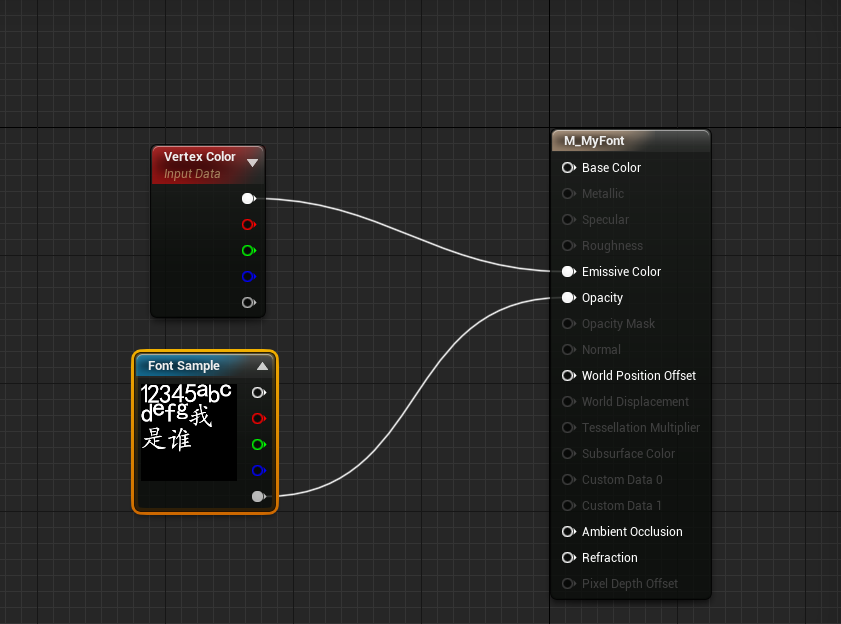Click the Emissive Color input pin

(569, 271)
